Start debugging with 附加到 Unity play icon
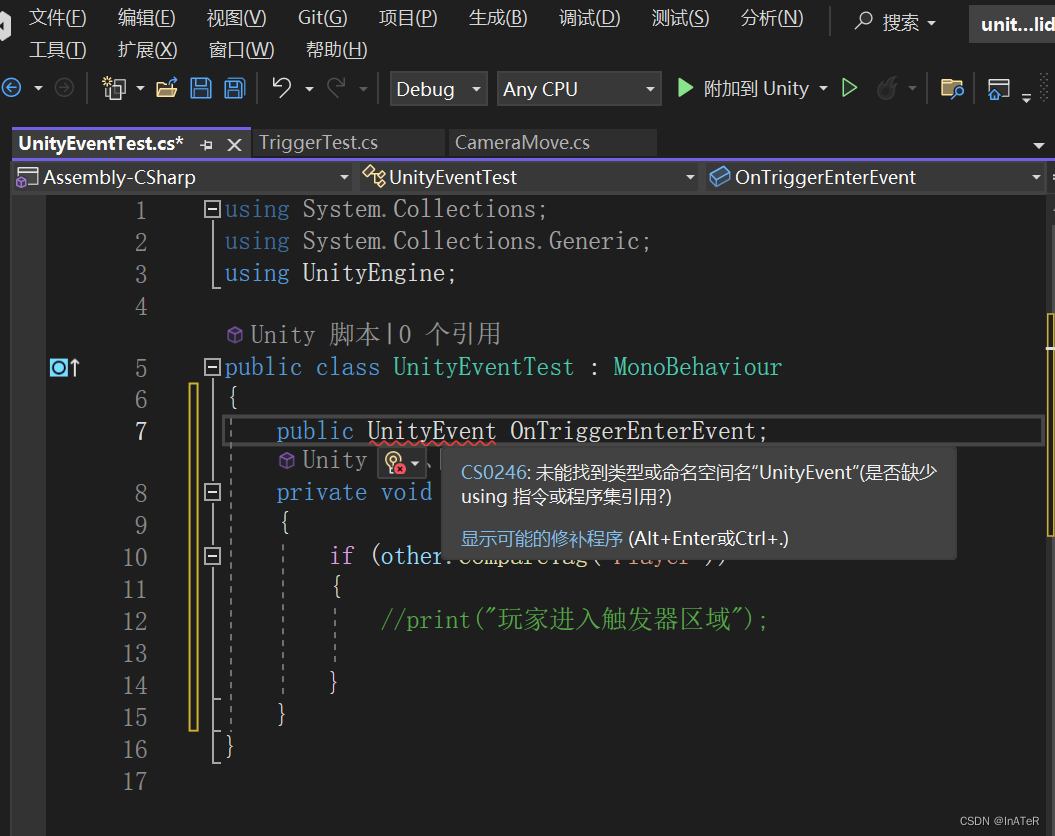This screenshot has height=836, width=1055. (686, 88)
